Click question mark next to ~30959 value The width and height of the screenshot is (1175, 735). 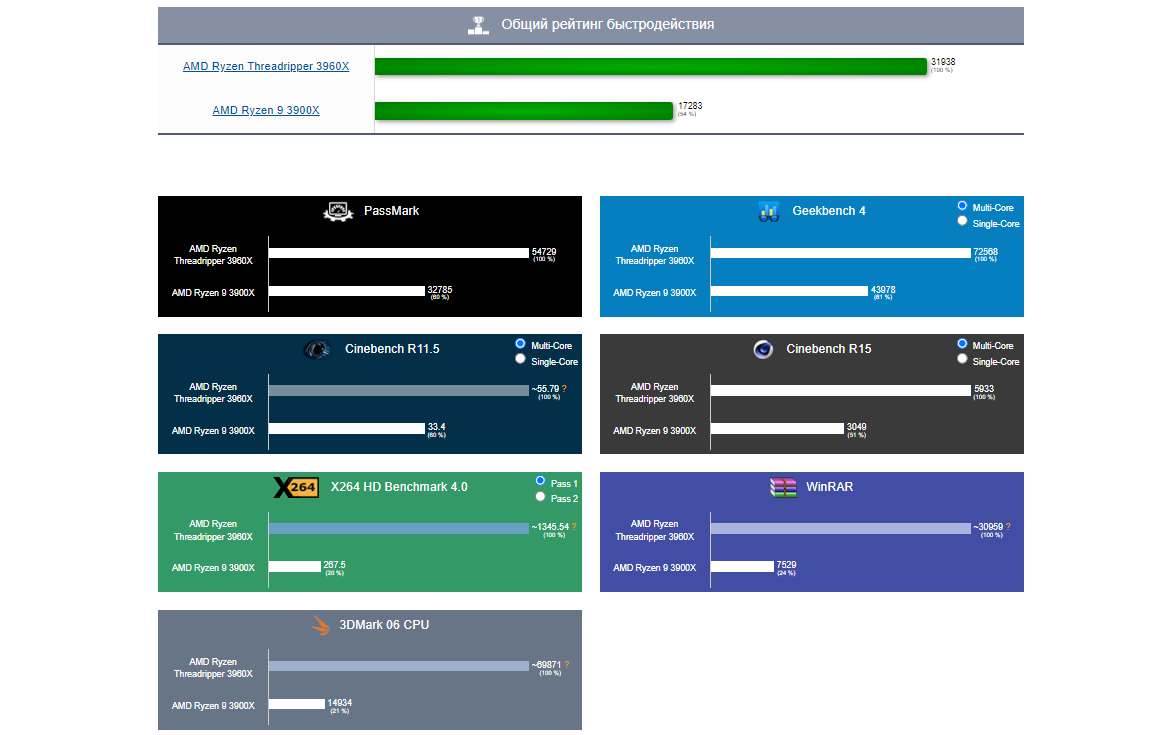coord(1009,527)
